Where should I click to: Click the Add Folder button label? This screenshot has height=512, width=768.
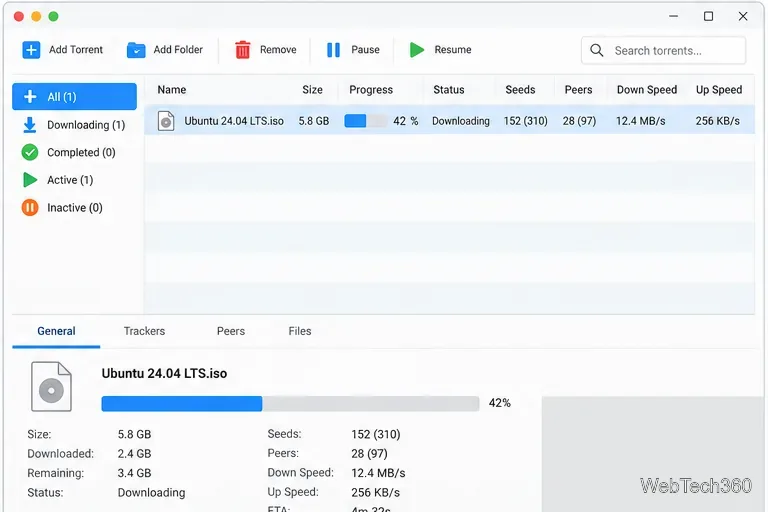pos(178,50)
